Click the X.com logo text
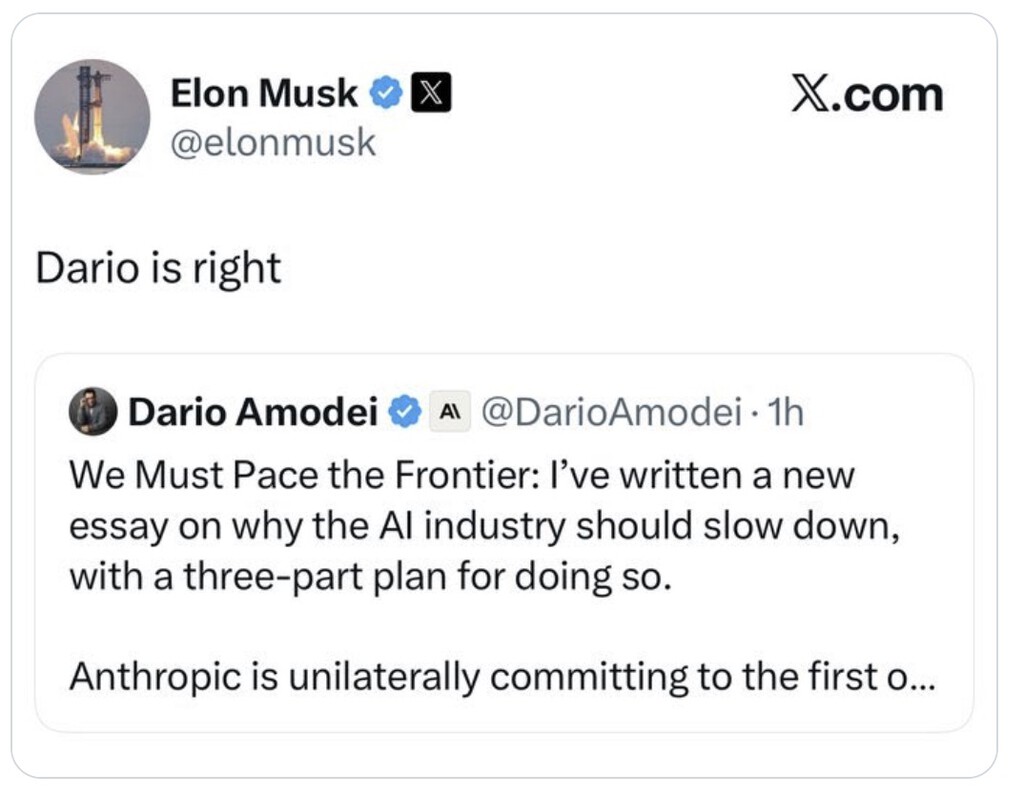 point(867,94)
